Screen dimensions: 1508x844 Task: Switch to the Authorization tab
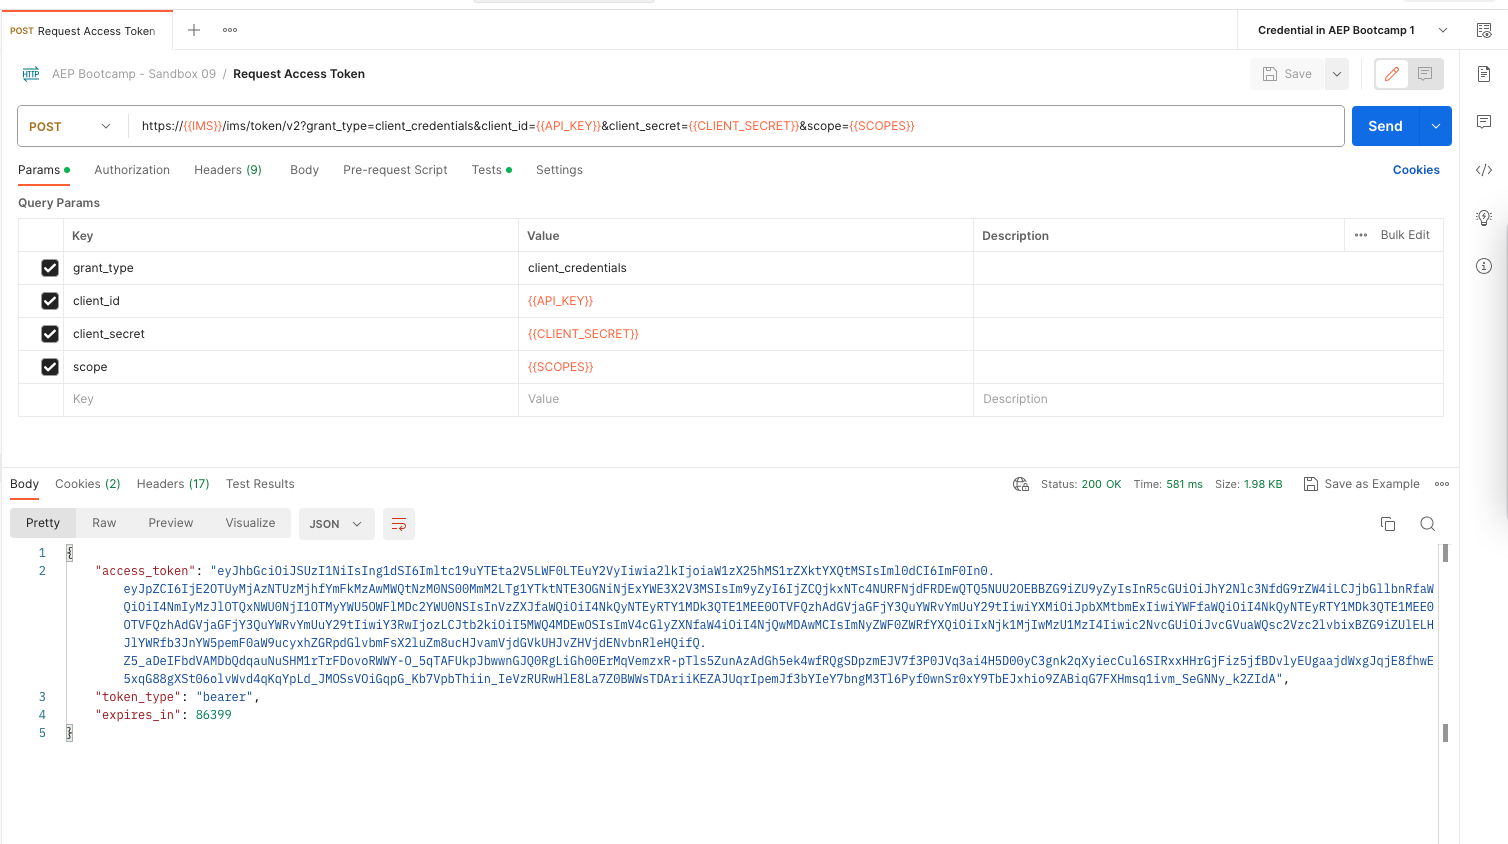pos(132,170)
